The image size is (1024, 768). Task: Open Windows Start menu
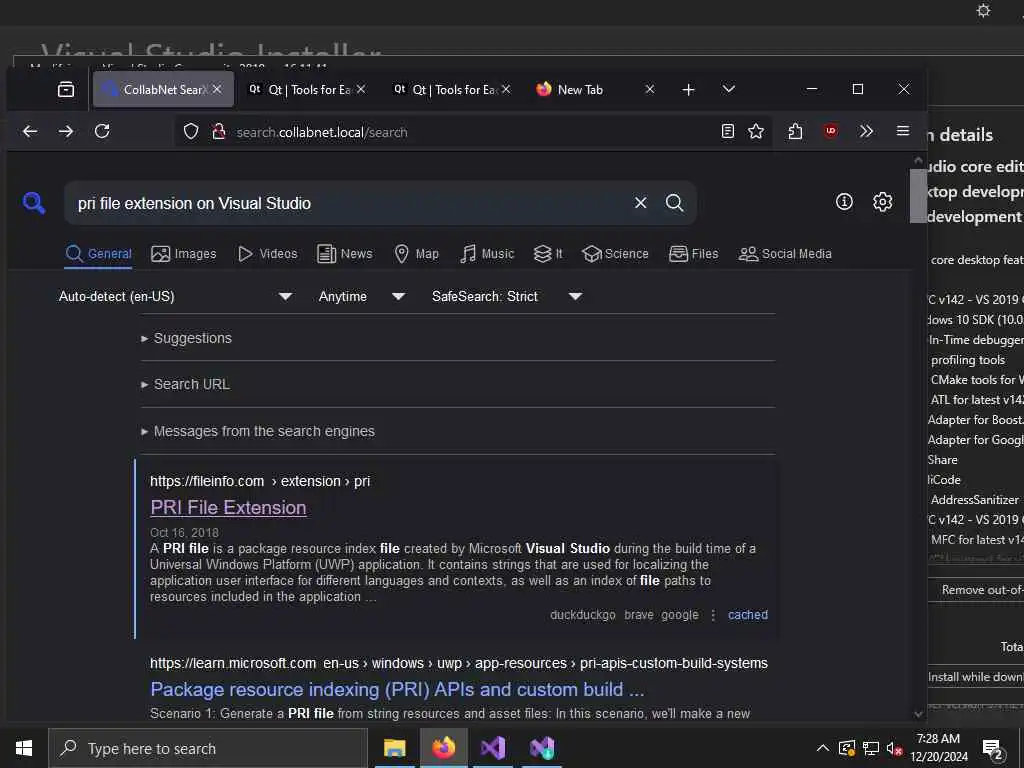pos(24,748)
